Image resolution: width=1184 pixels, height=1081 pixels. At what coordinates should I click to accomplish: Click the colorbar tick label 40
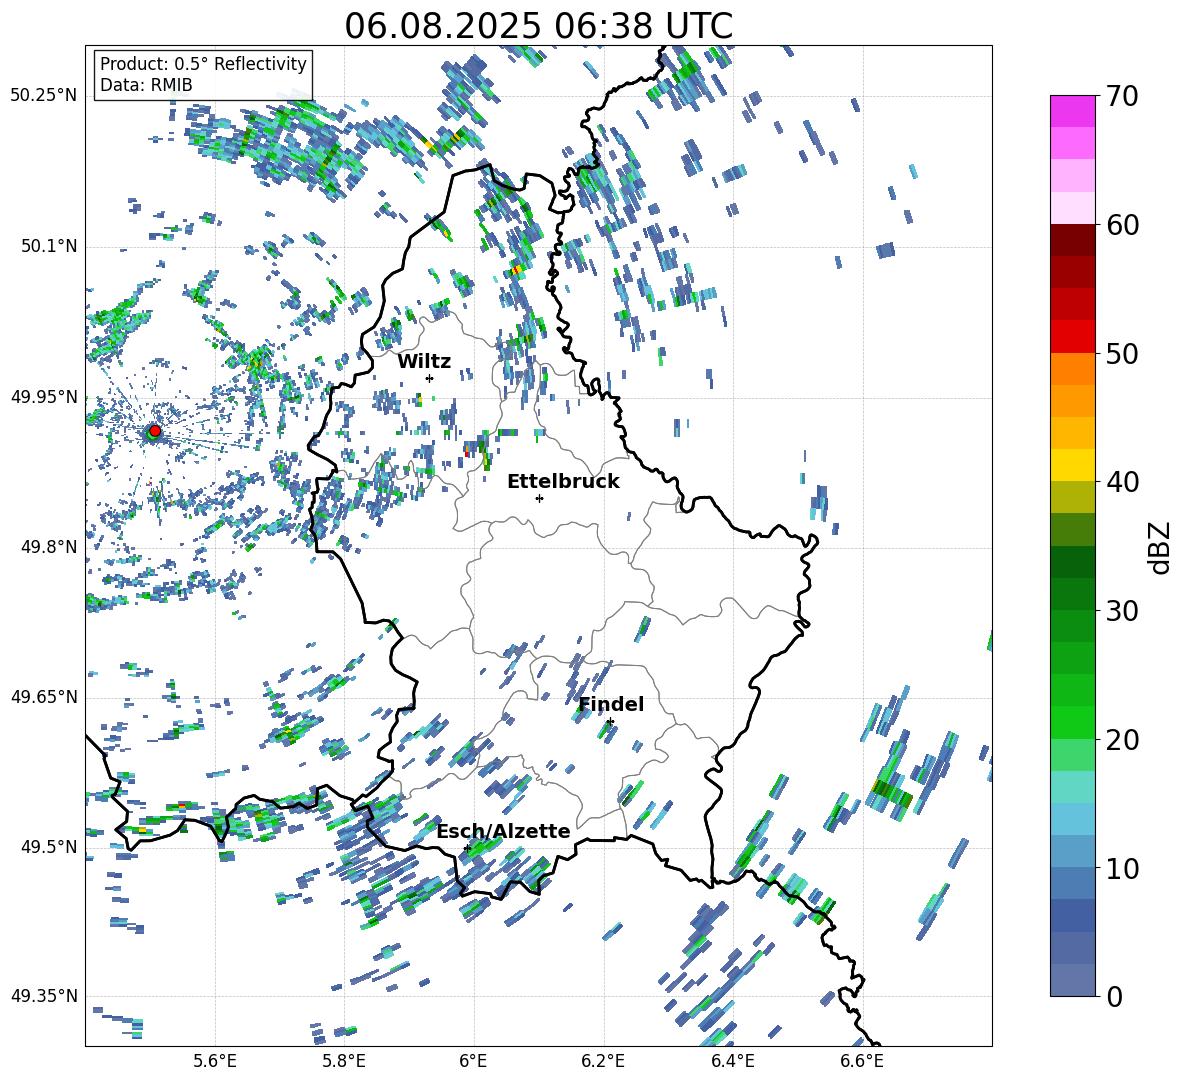point(1121,482)
